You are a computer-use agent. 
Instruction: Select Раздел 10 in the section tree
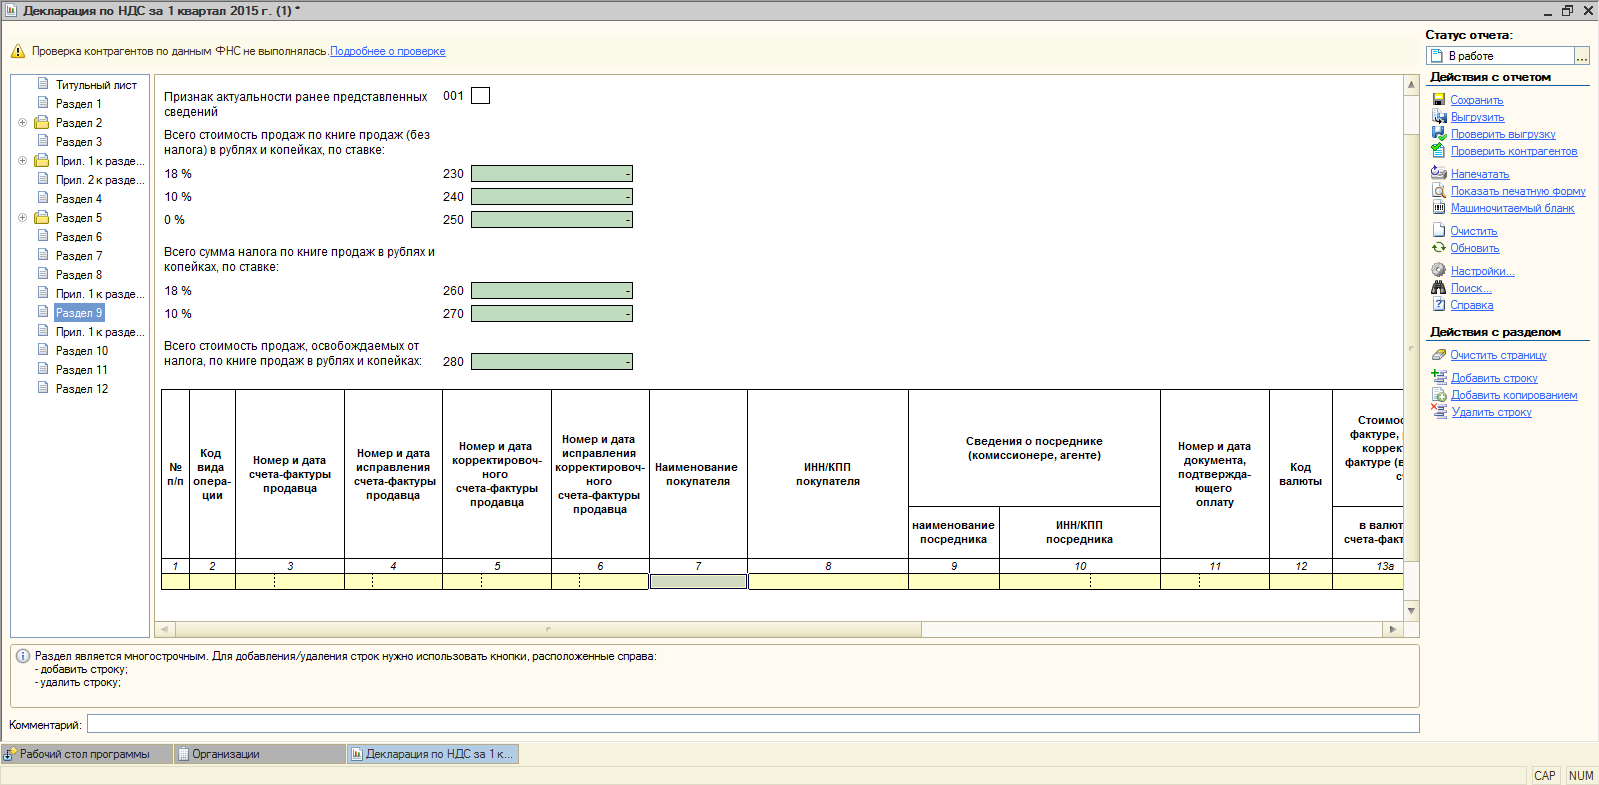81,351
